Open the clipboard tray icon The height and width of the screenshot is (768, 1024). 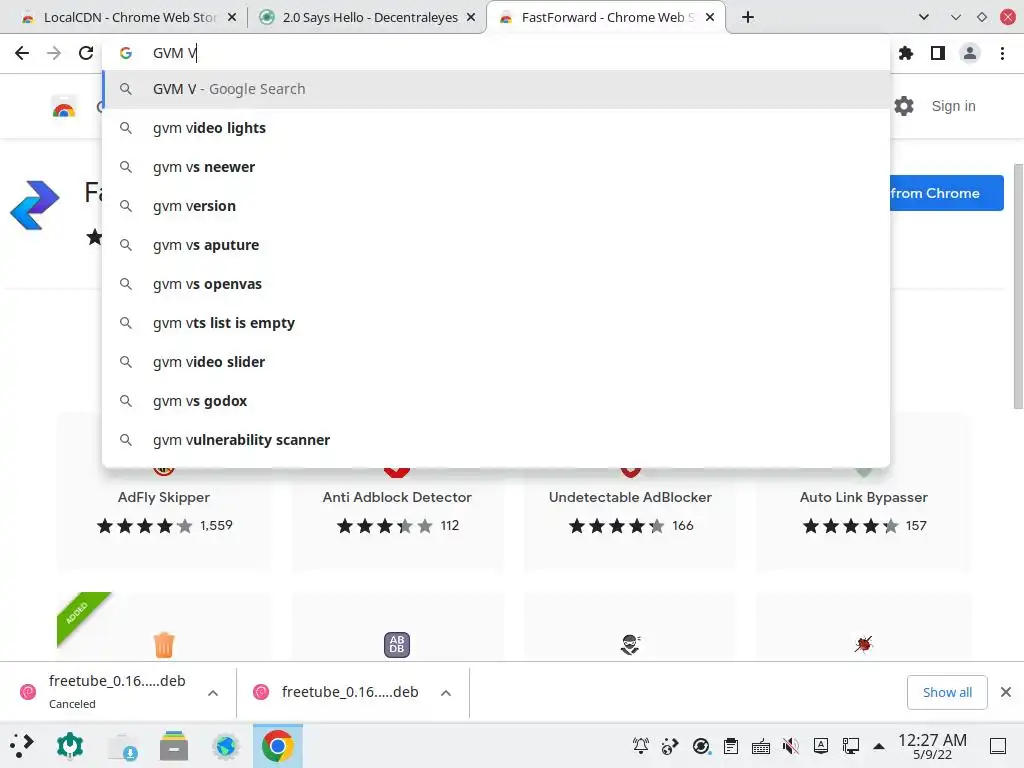[731, 745]
